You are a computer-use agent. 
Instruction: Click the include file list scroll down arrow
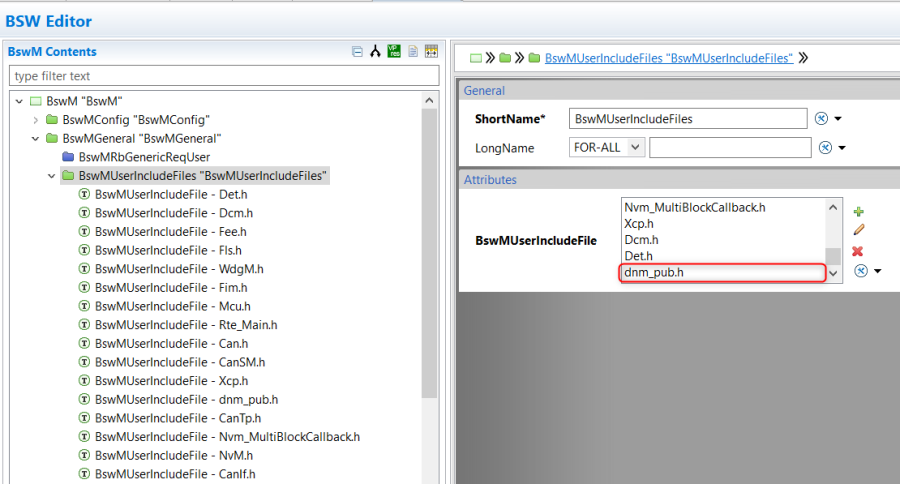[x=833, y=273]
